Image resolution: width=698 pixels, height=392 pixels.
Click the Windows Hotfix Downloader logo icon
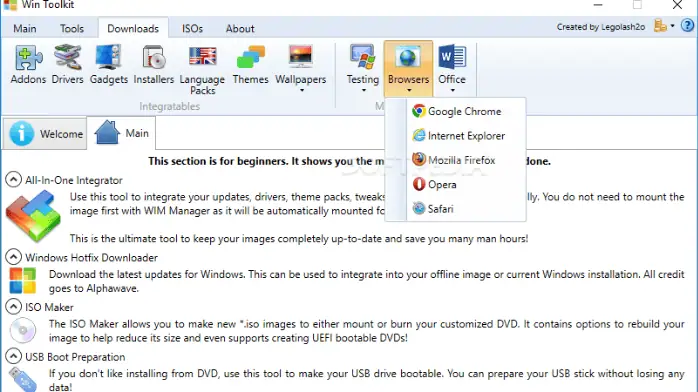(x=23, y=280)
